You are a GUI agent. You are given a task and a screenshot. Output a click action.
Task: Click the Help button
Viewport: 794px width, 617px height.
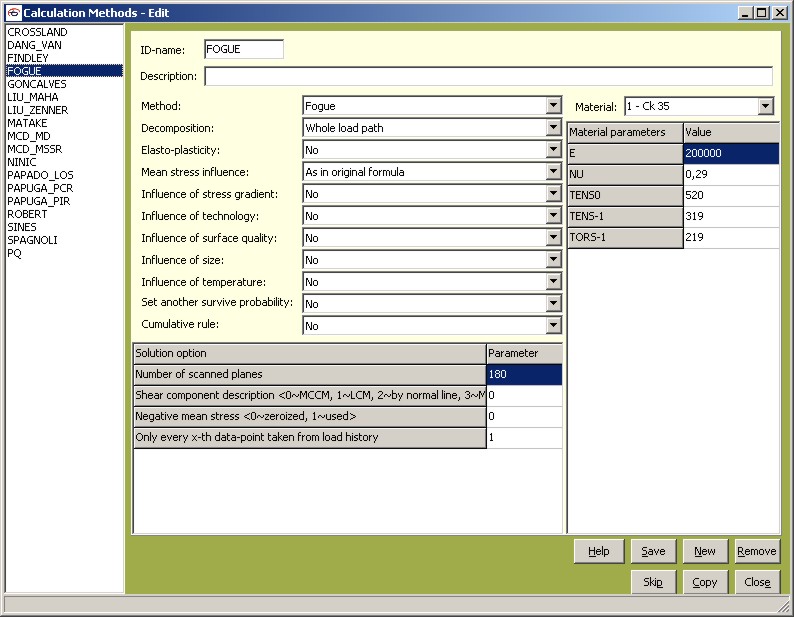click(599, 551)
